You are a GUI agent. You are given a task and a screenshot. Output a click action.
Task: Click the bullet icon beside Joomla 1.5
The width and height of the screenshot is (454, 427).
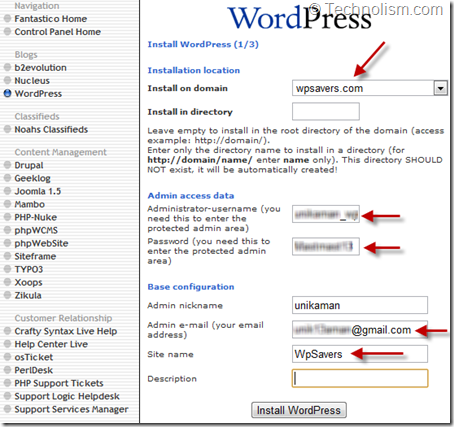(7, 191)
